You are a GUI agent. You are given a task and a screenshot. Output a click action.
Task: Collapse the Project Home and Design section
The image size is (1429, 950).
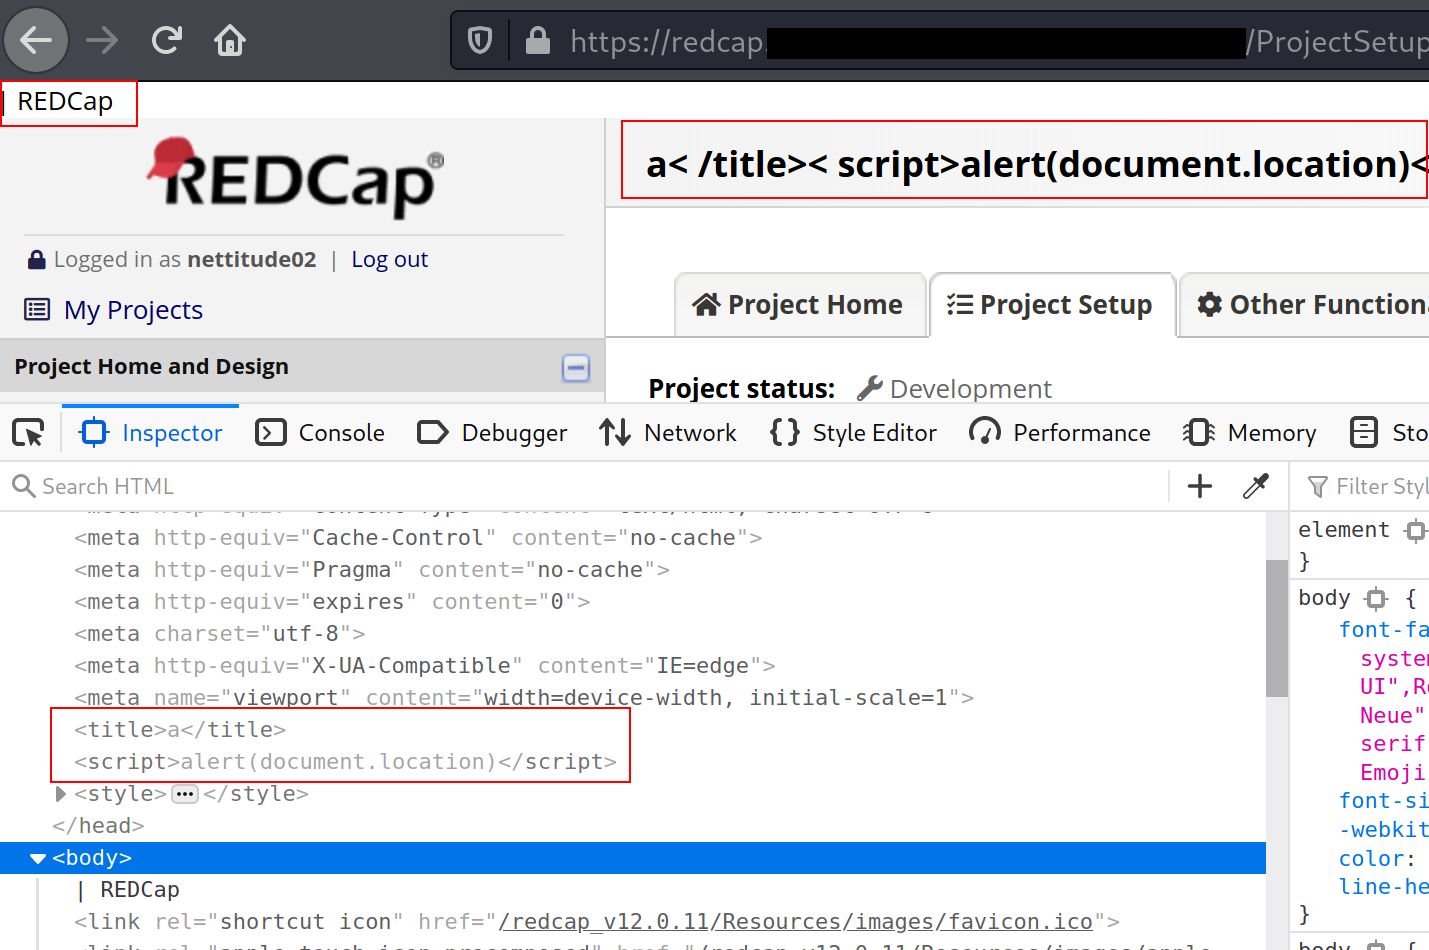click(576, 368)
